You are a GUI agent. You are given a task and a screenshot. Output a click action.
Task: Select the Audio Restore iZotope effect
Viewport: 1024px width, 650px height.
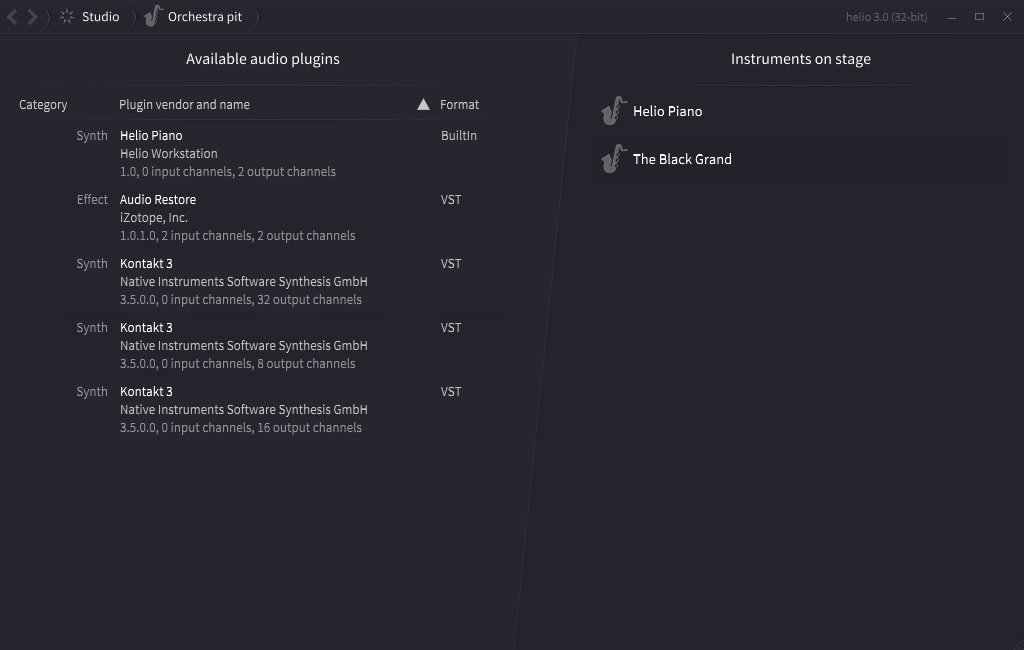(x=263, y=218)
